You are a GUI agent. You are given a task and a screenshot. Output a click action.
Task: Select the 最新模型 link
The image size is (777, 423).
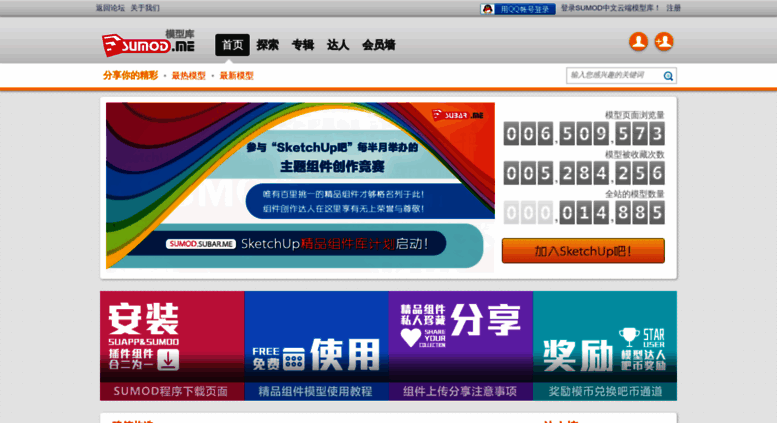pyautogui.click(x=236, y=76)
